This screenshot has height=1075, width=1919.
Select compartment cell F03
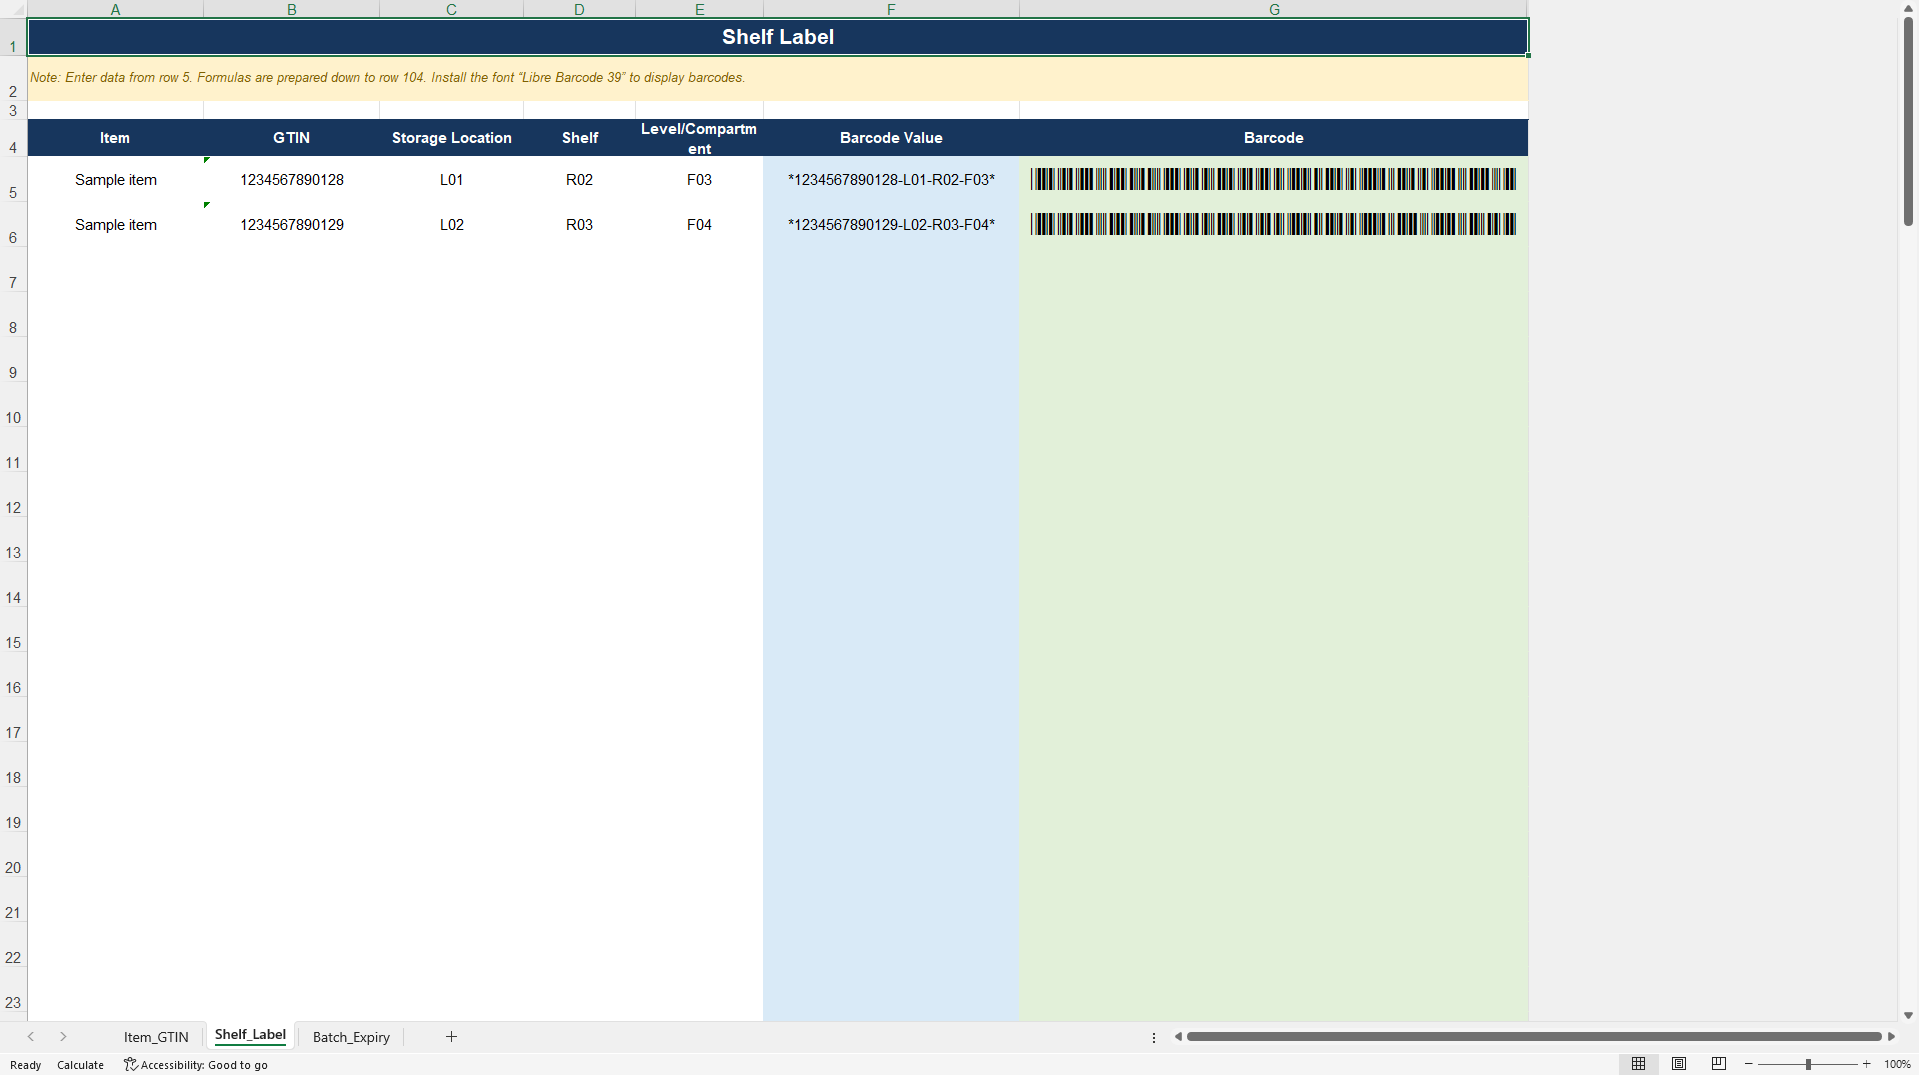699,180
